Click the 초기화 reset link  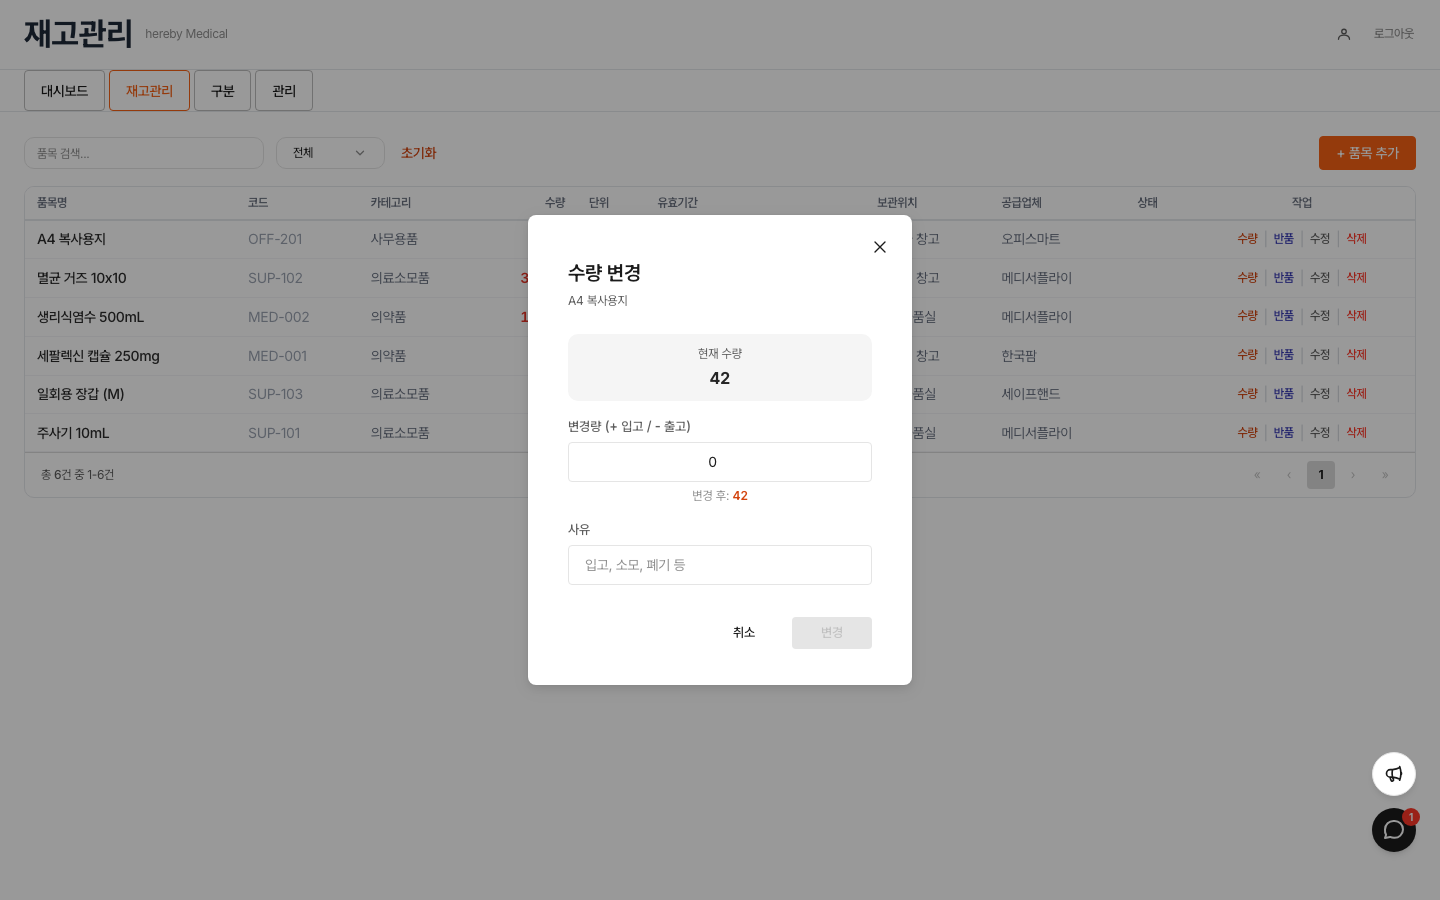coord(419,153)
